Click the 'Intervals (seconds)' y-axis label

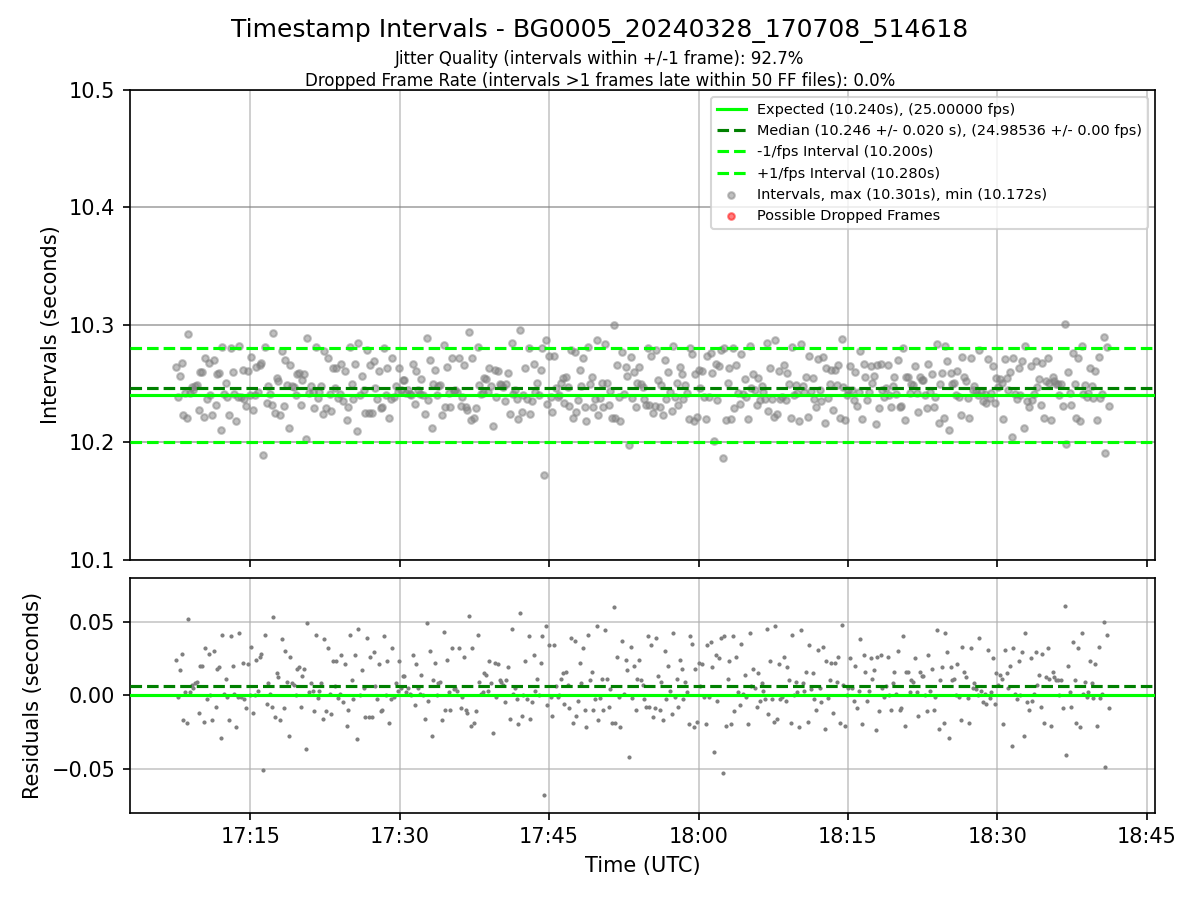(50, 325)
